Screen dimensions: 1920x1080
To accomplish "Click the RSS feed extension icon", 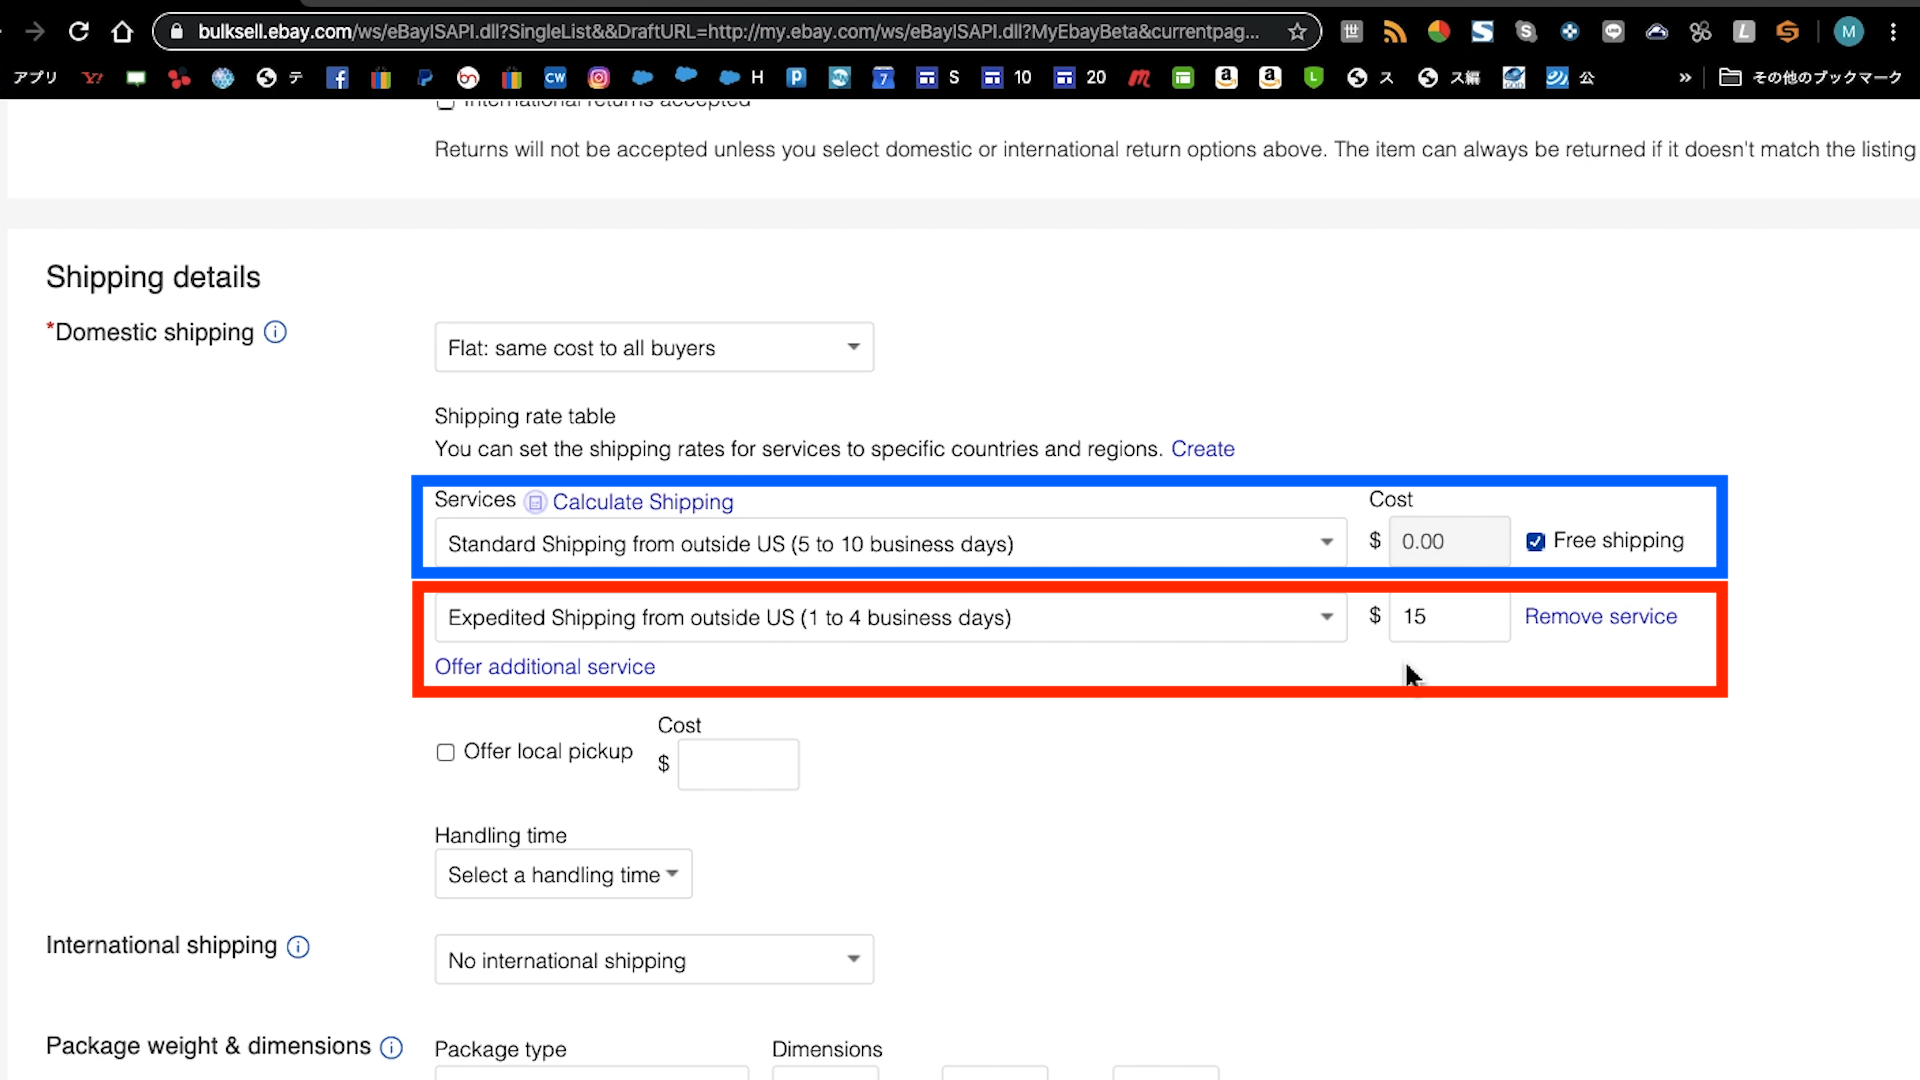I will [1394, 32].
